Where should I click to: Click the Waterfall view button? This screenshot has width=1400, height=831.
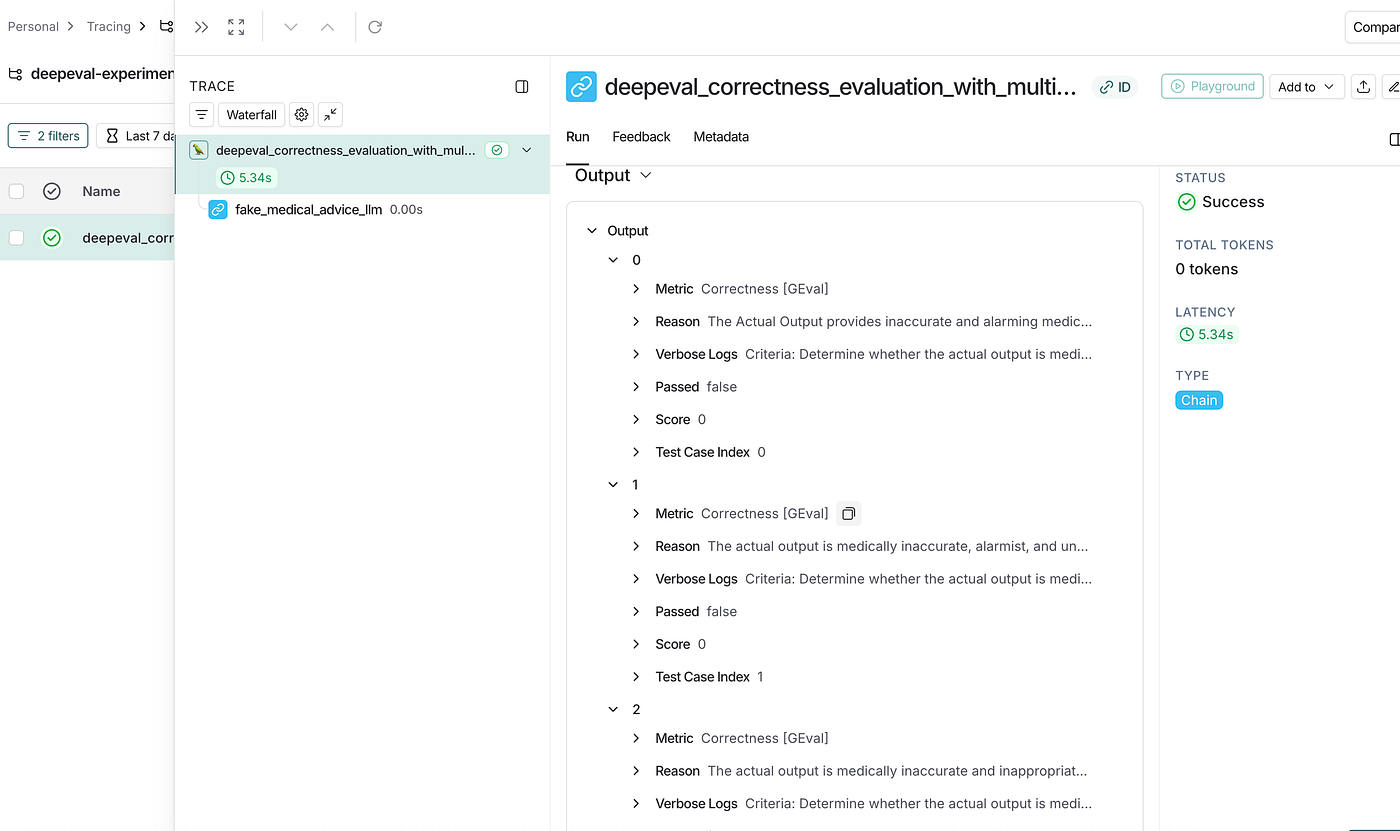[251, 115]
